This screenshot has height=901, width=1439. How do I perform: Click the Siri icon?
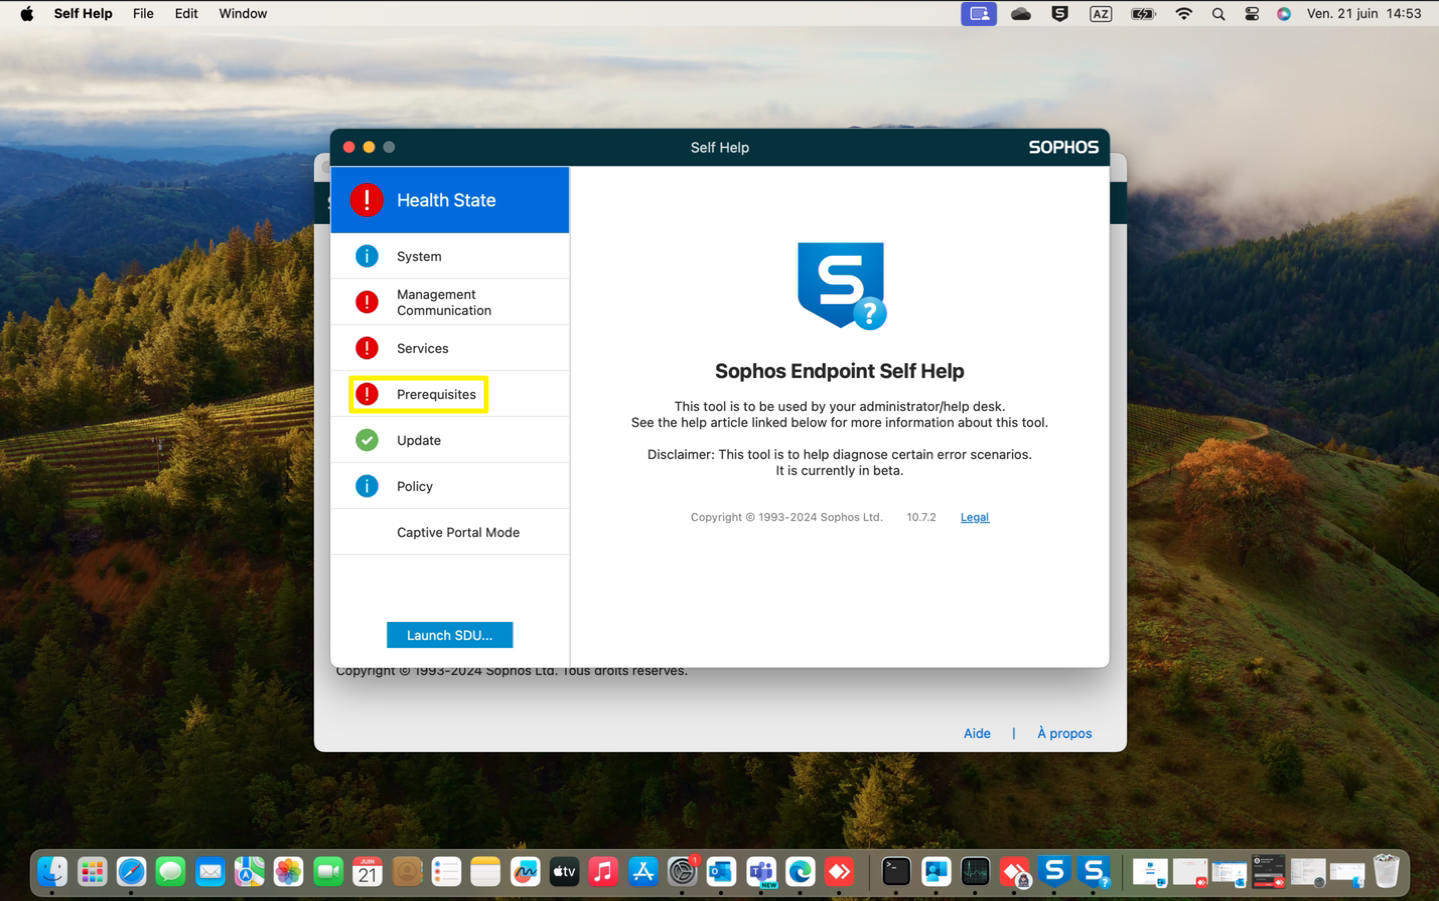click(1284, 14)
